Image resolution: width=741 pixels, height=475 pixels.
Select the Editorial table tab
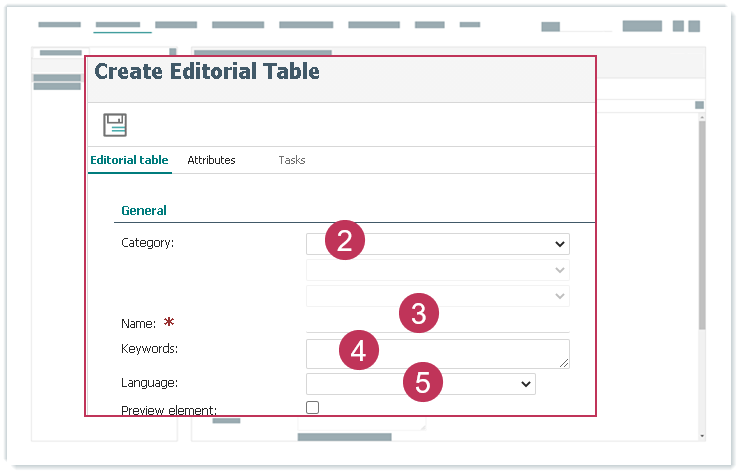tap(129, 160)
